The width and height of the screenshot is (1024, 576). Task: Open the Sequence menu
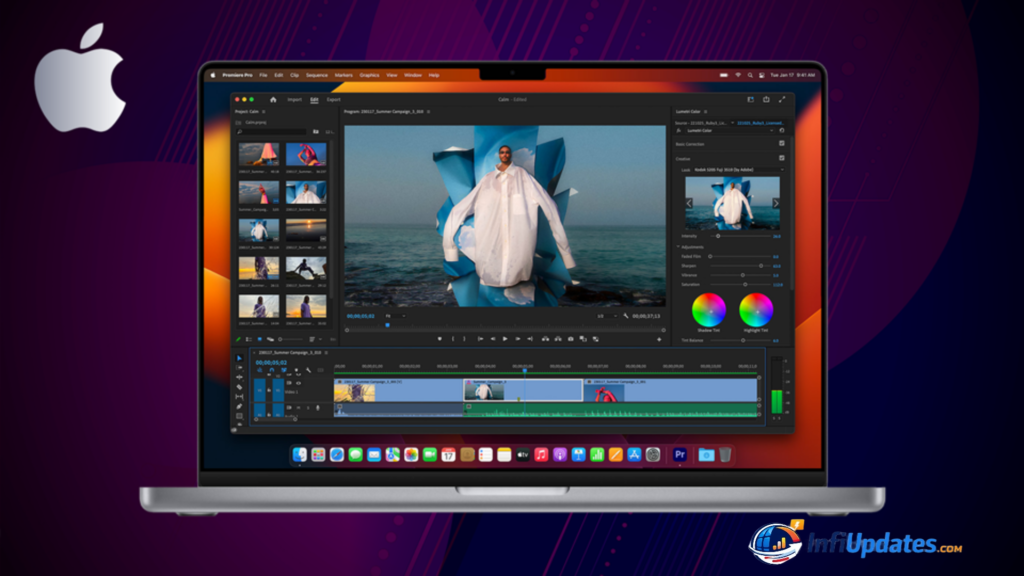(x=316, y=75)
